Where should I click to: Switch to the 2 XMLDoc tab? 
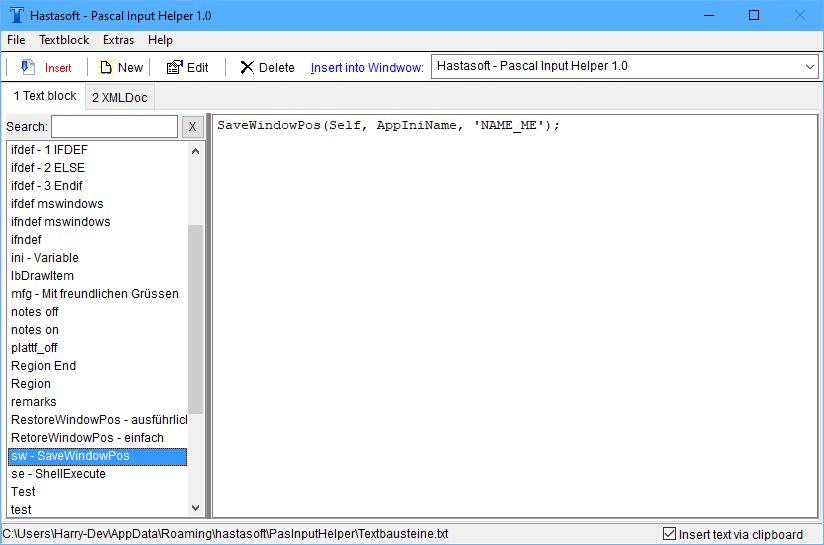120,97
